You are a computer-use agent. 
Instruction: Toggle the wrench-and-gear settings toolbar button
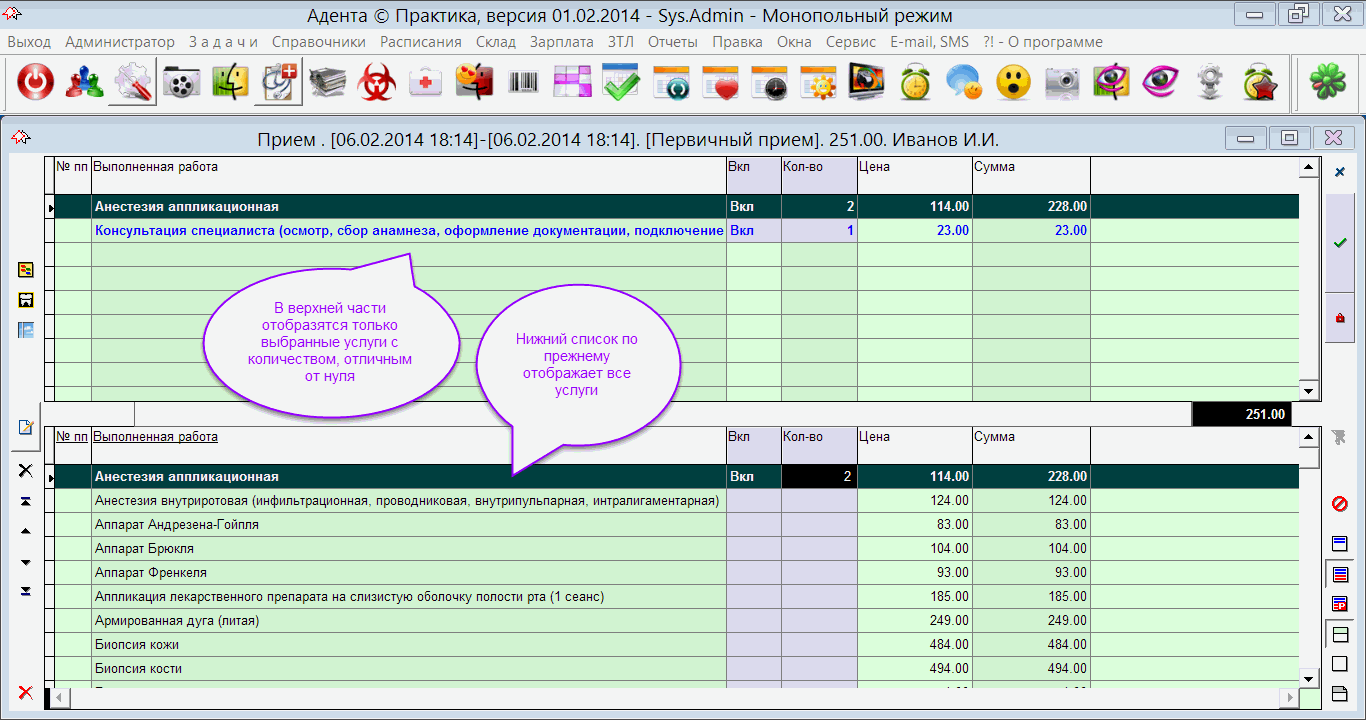133,83
